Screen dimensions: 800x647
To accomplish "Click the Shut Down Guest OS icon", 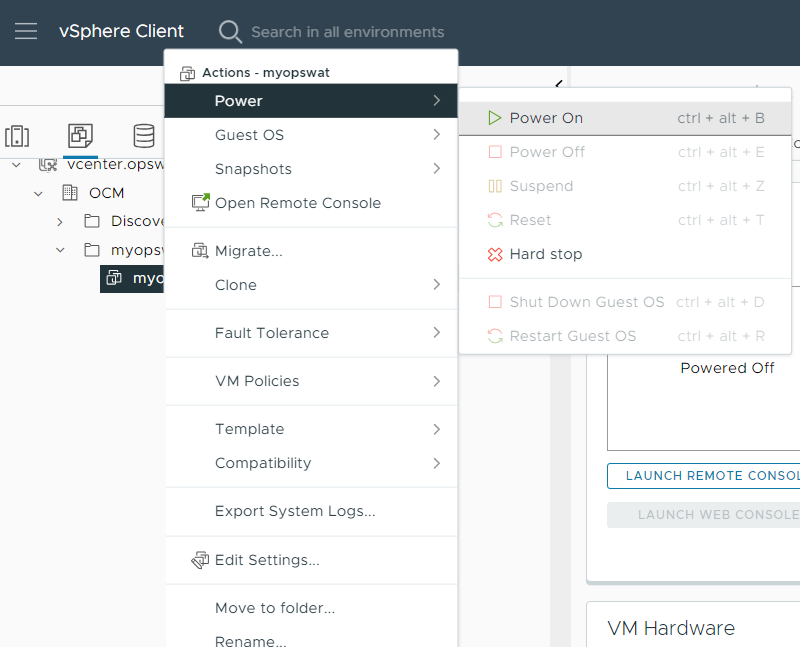I will 495,302.
